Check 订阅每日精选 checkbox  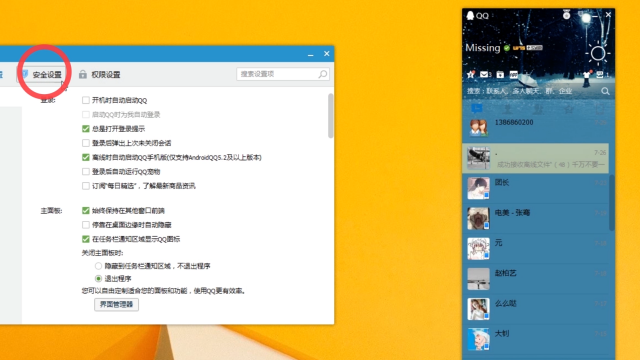pyautogui.click(x=86, y=186)
